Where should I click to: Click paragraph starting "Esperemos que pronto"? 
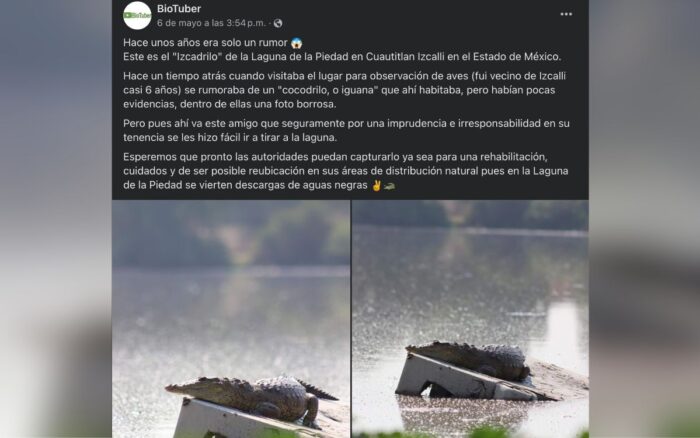(x=346, y=171)
